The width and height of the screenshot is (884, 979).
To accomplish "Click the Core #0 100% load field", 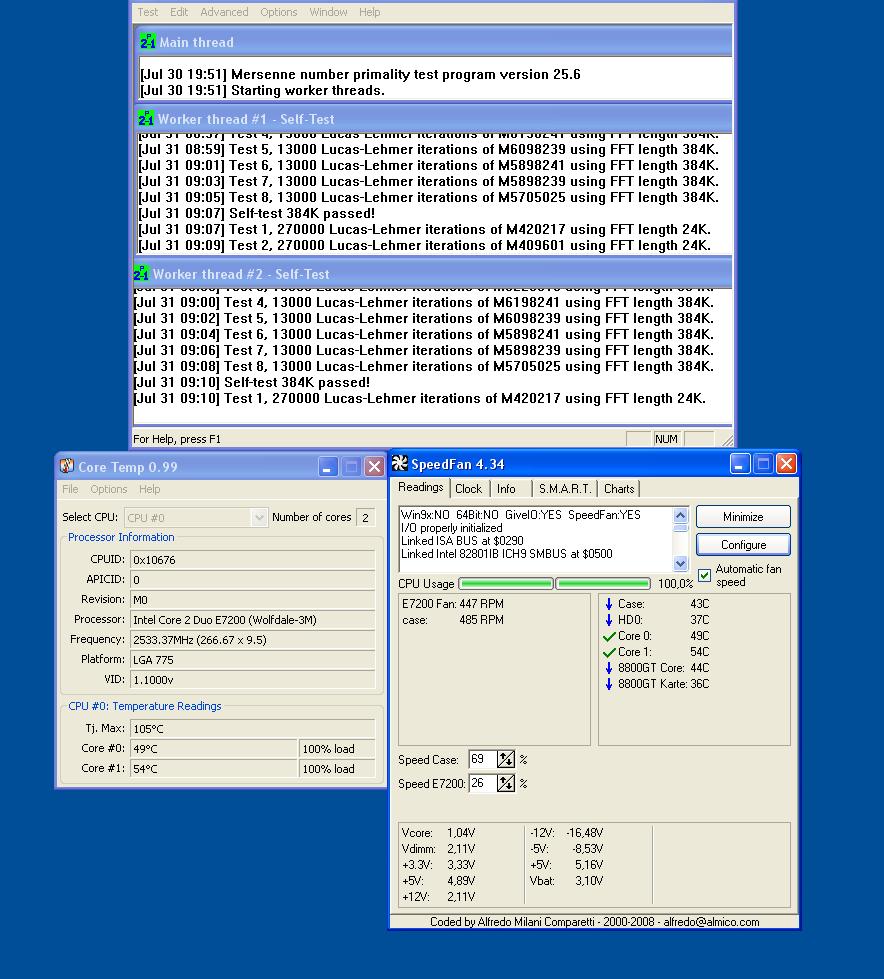I will tap(337, 749).
